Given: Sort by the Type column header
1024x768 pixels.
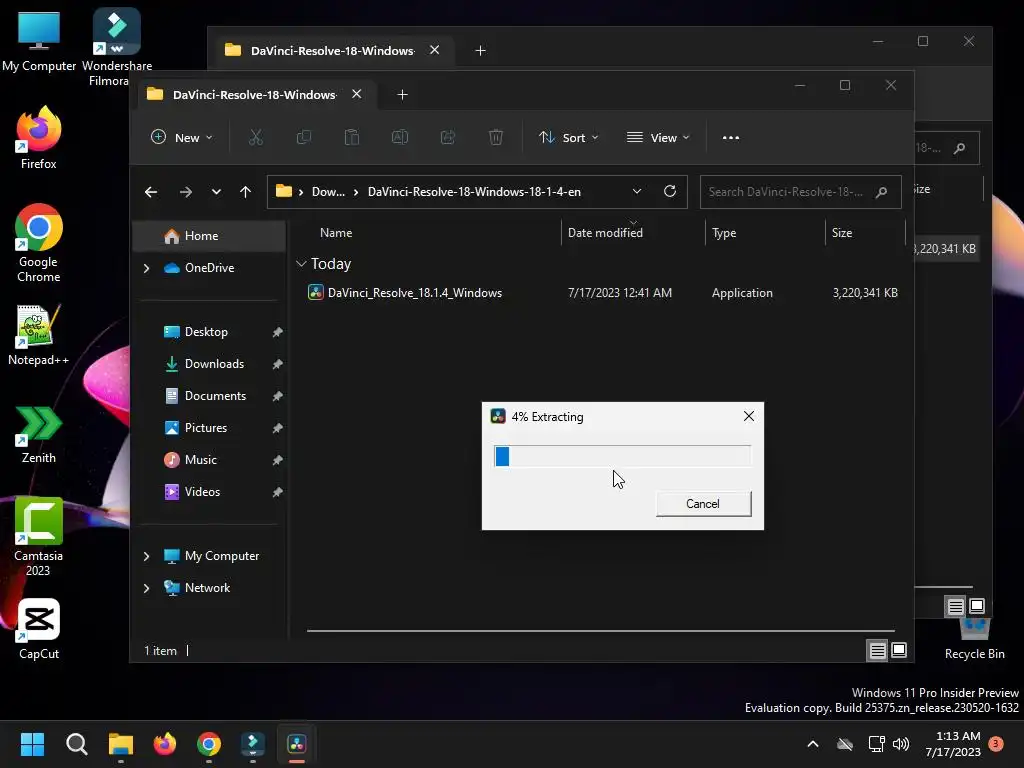Looking at the screenshot, I should click(x=724, y=232).
